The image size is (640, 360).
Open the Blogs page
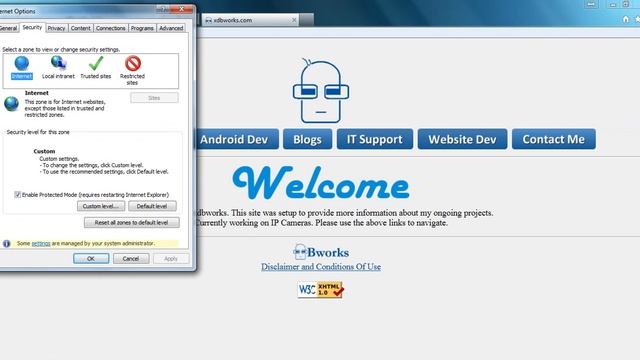click(307, 139)
